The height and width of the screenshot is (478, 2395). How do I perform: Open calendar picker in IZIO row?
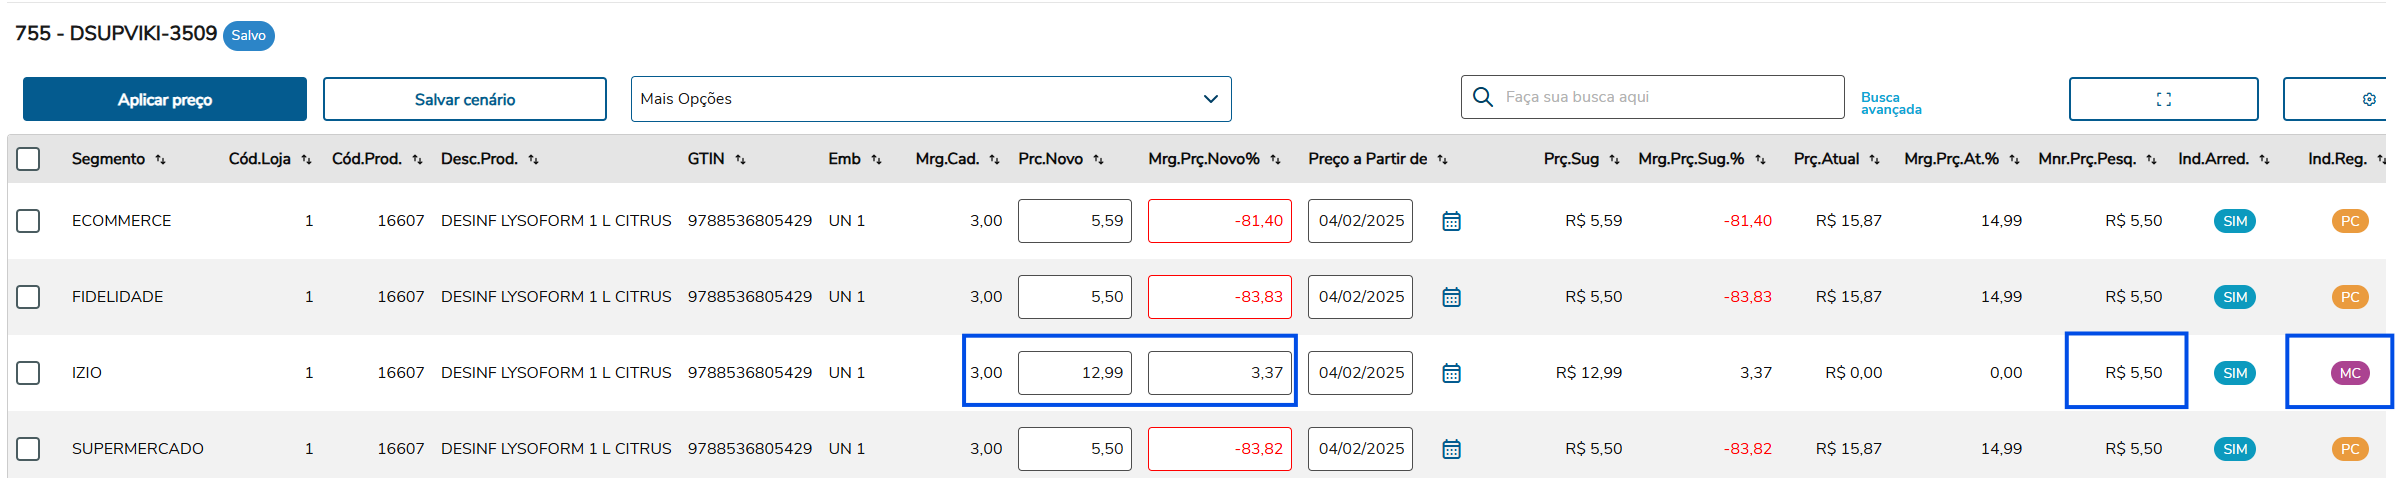[x=1451, y=373]
